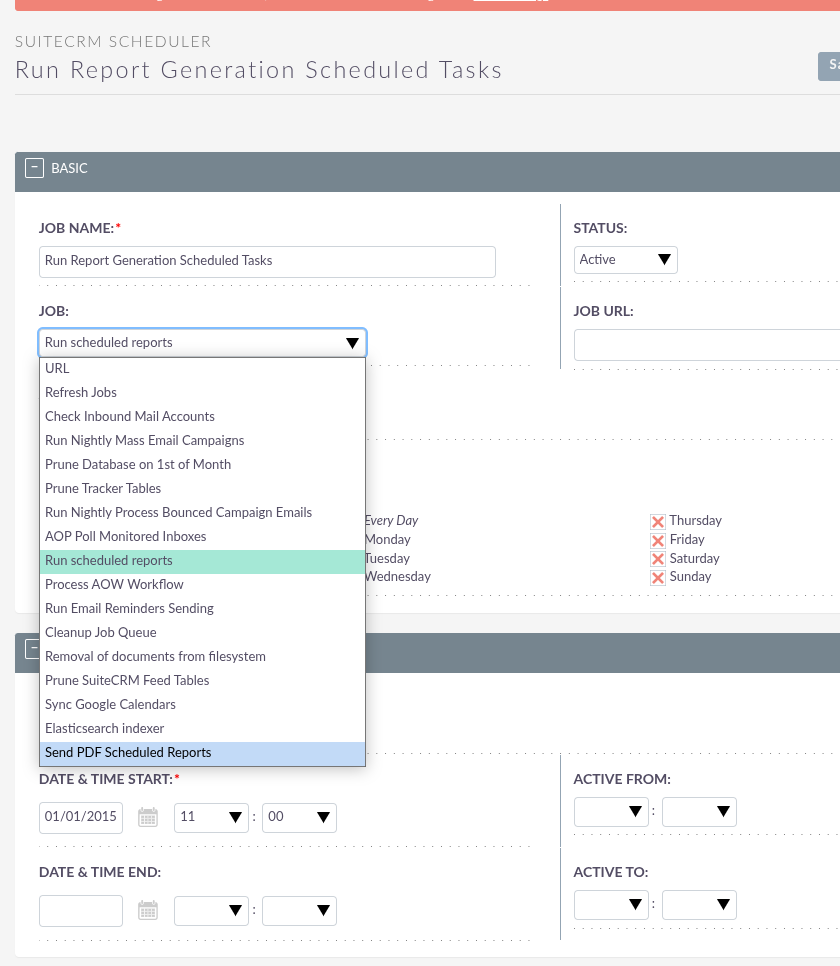840x966 pixels.
Task: Open start minute dropdown showing 00
Action: point(299,818)
